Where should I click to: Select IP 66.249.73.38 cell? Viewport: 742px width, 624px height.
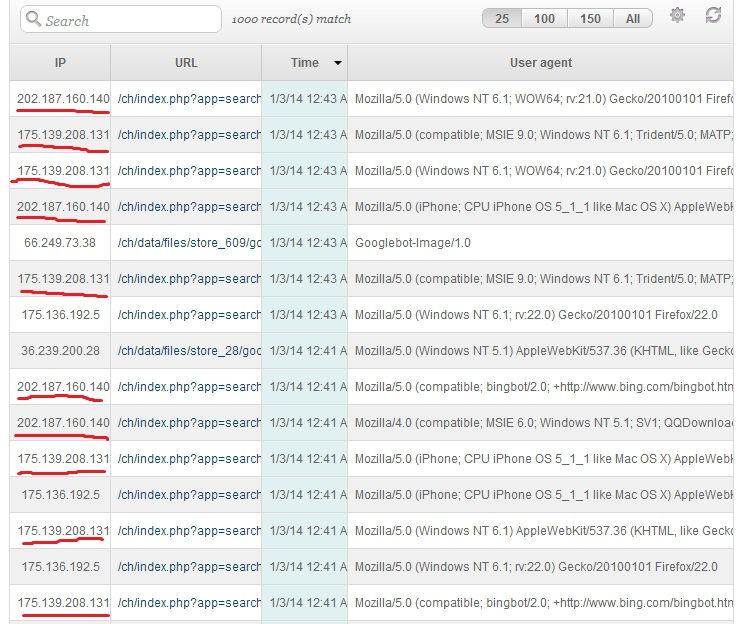60,243
